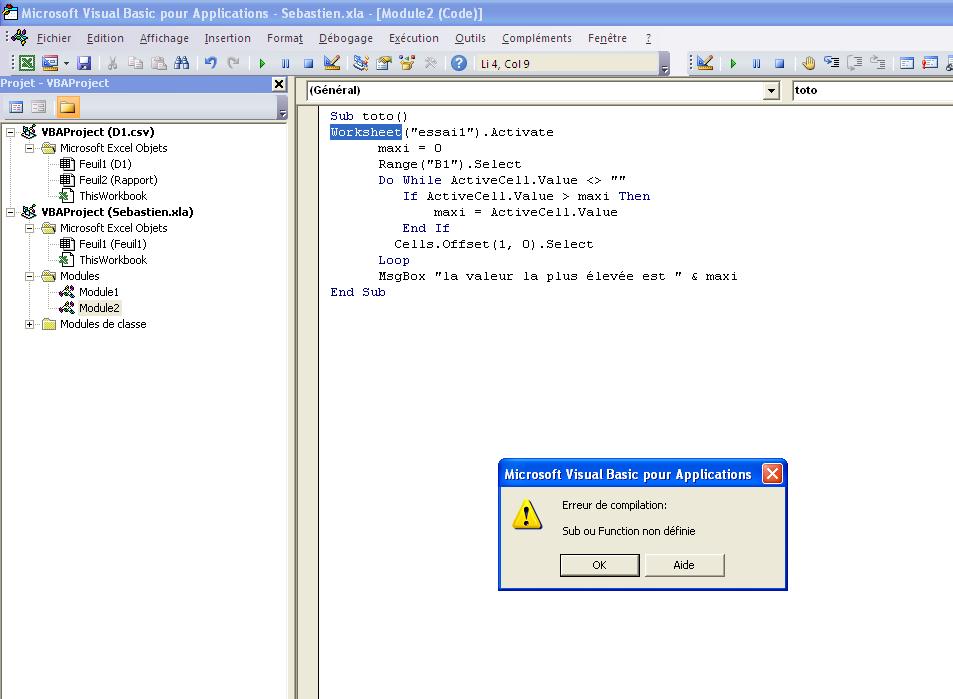The width and height of the screenshot is (953, 699).
Task: Toggle Folders icon in Project panel
Action: pyautogui.click(x=67, y=108)
